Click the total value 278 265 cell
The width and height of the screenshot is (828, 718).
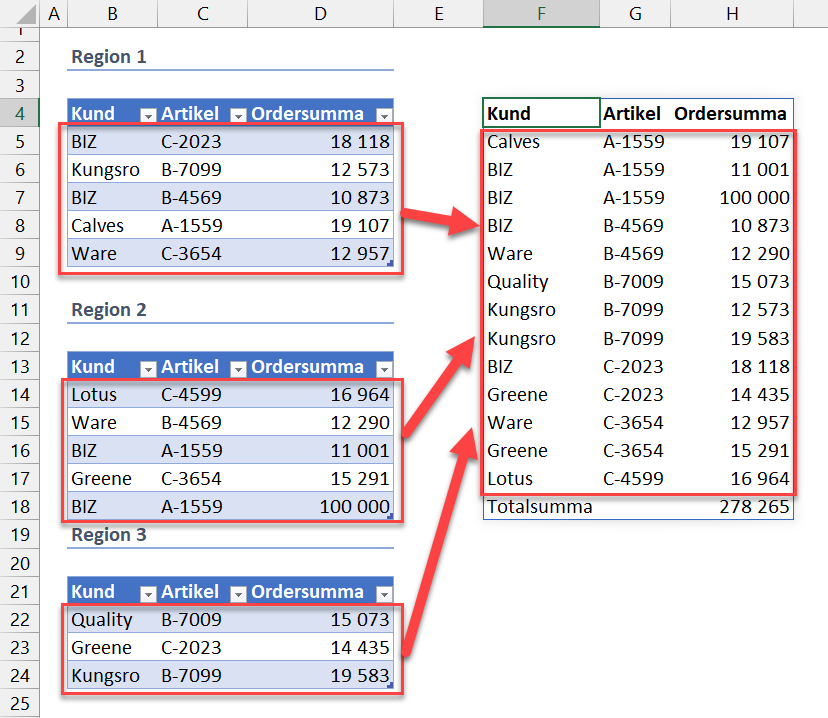pos(754,507)
